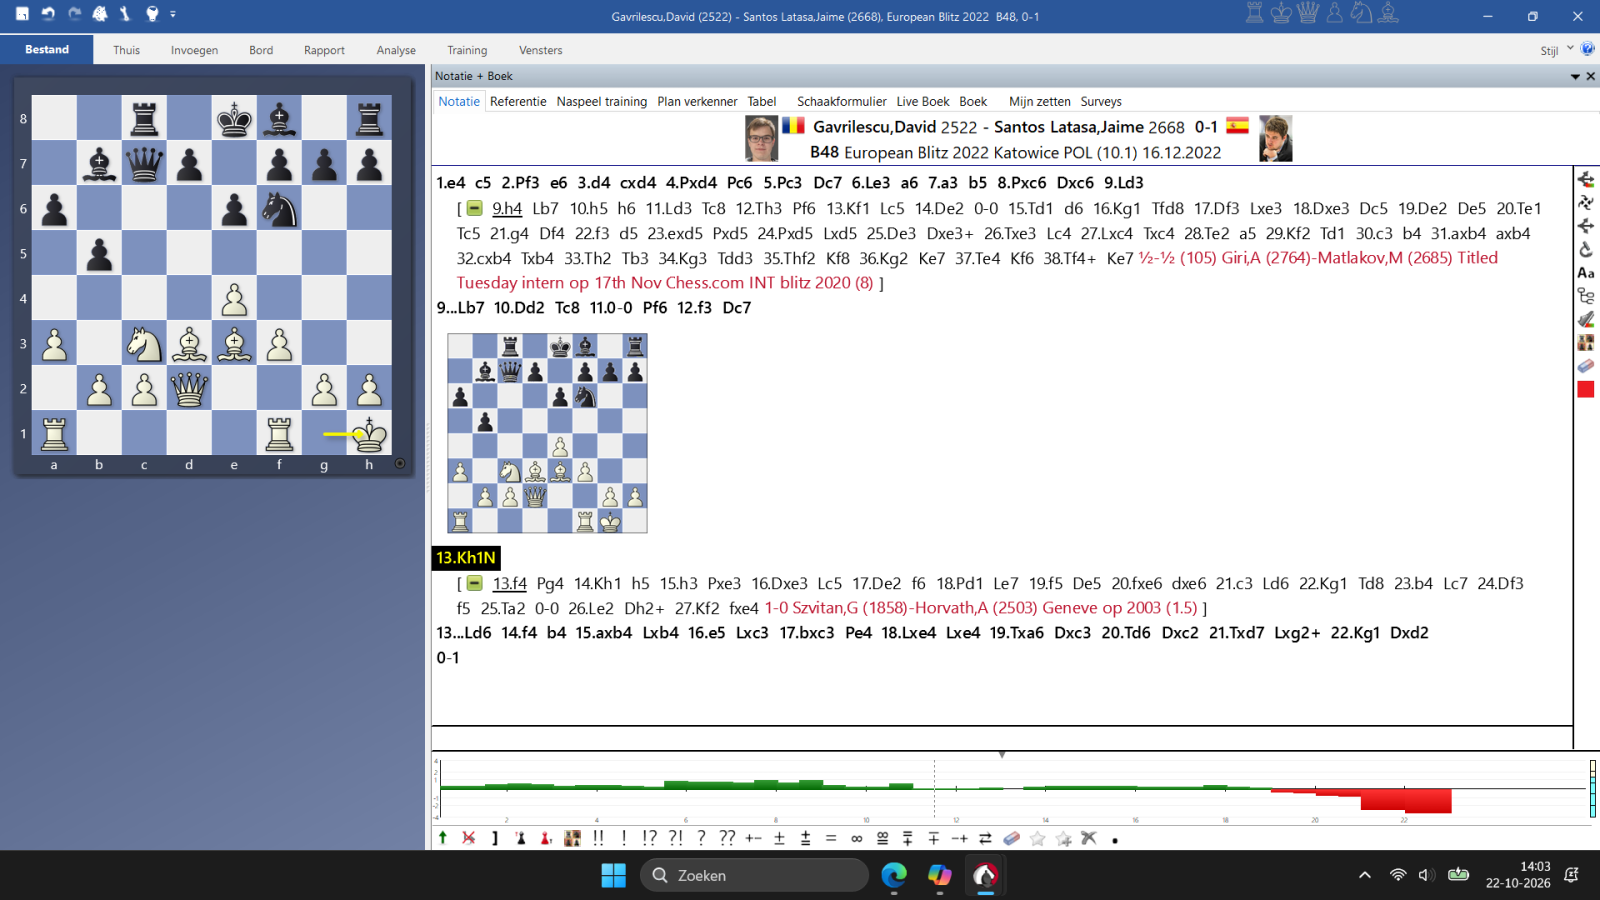Image resolution: width=1600 pixels, height=900 pixels.
Task: Click the Aa text font icon in side toolbar
Action: click(x=1586, y=272)
